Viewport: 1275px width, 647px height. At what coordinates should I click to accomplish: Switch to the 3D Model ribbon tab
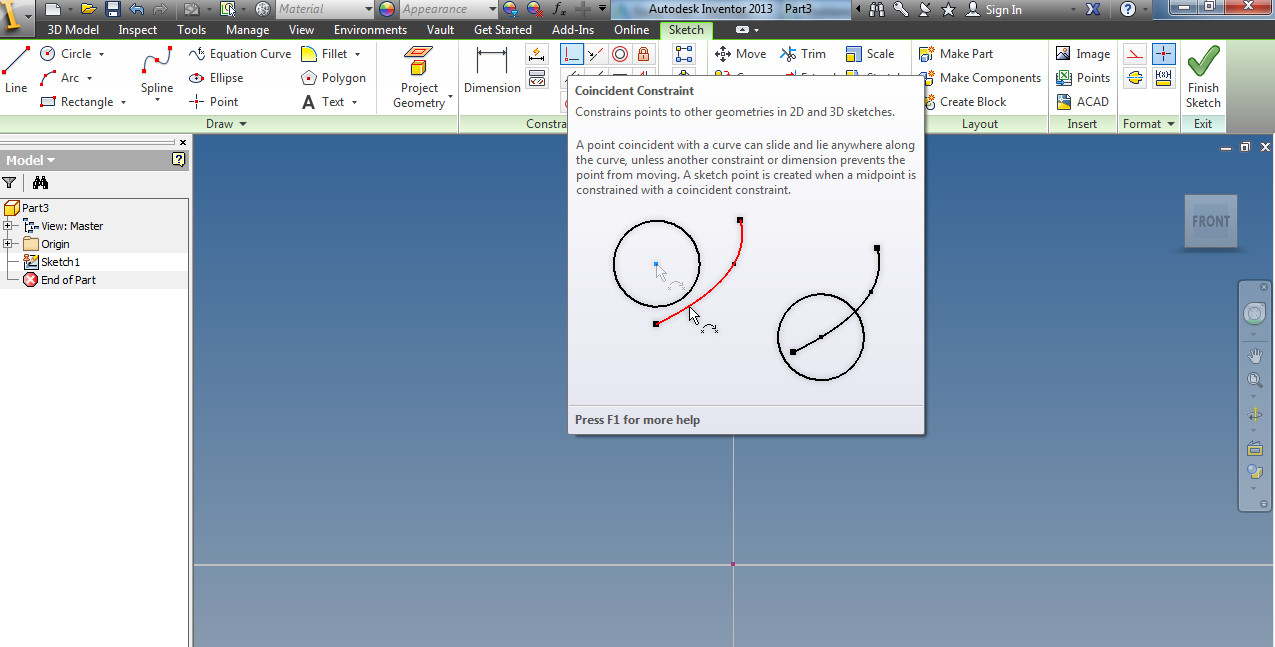(x=72, y=29)
